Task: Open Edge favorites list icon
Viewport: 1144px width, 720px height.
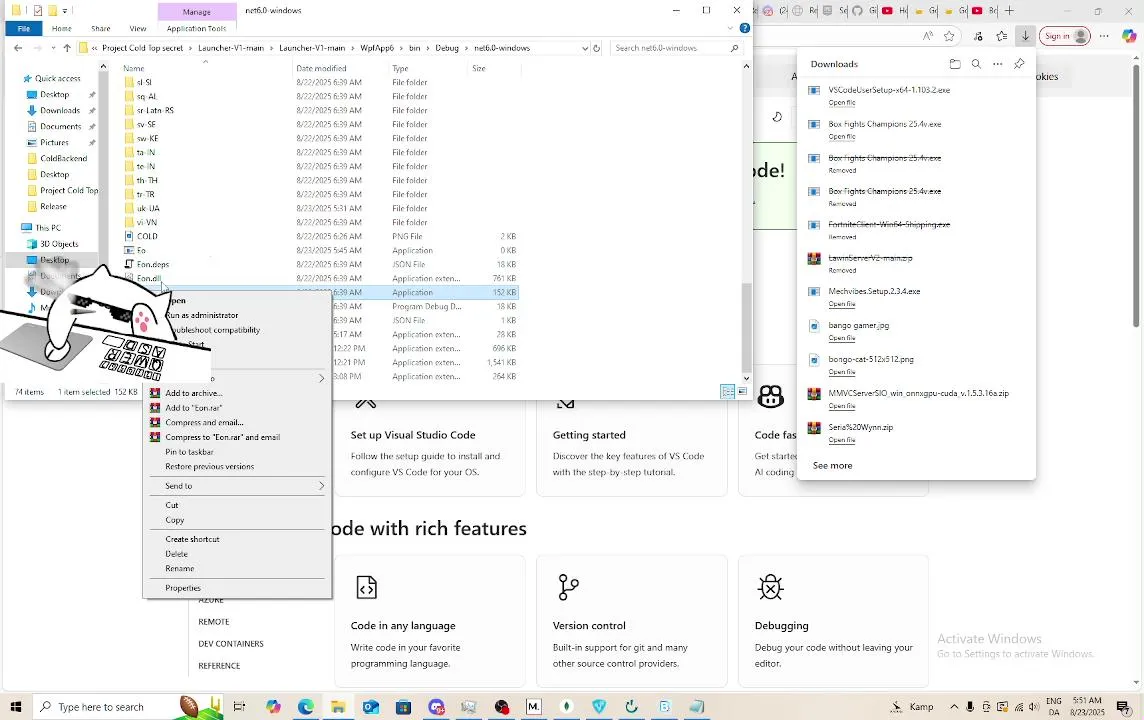Action: (1002, 36)
